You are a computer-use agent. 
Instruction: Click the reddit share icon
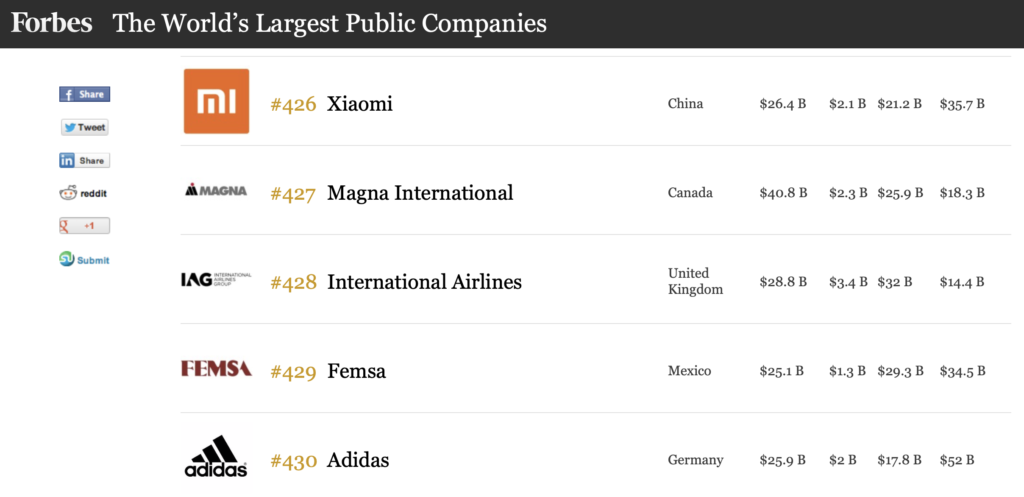tap(83, 193)
